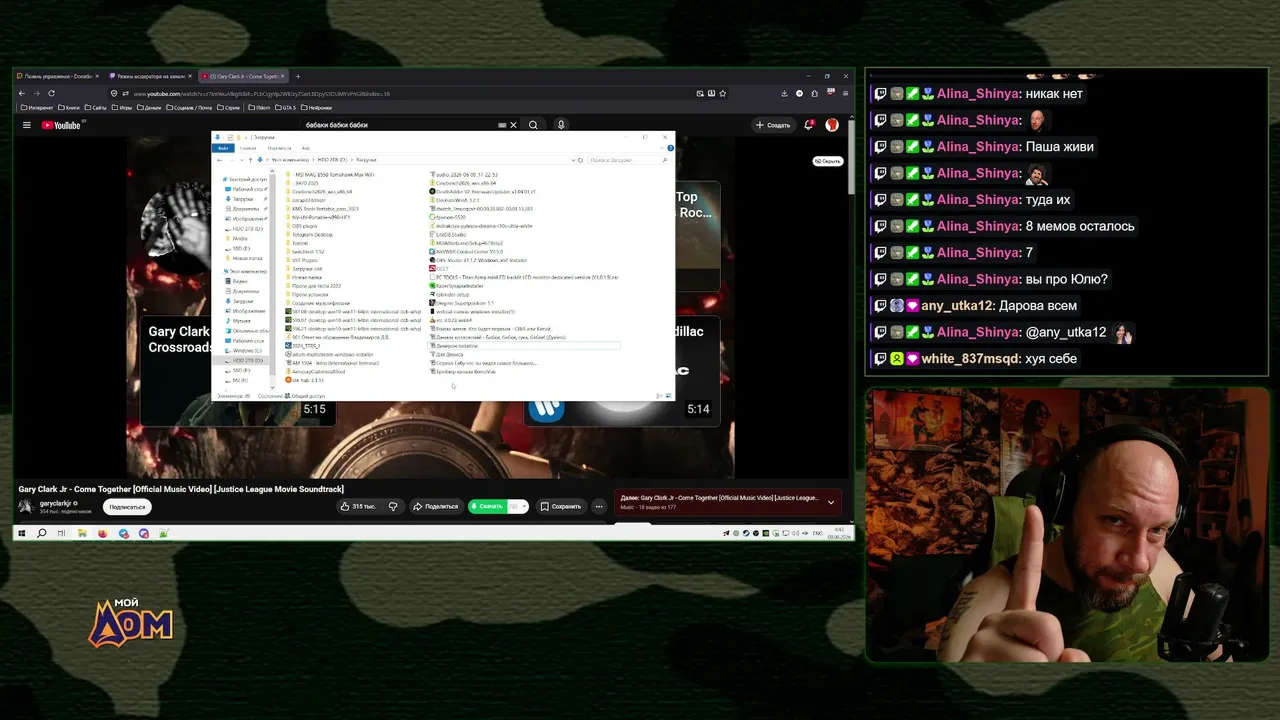Open more actions menu under the video
Screen dimensions: 1280x720
(599, 506)
